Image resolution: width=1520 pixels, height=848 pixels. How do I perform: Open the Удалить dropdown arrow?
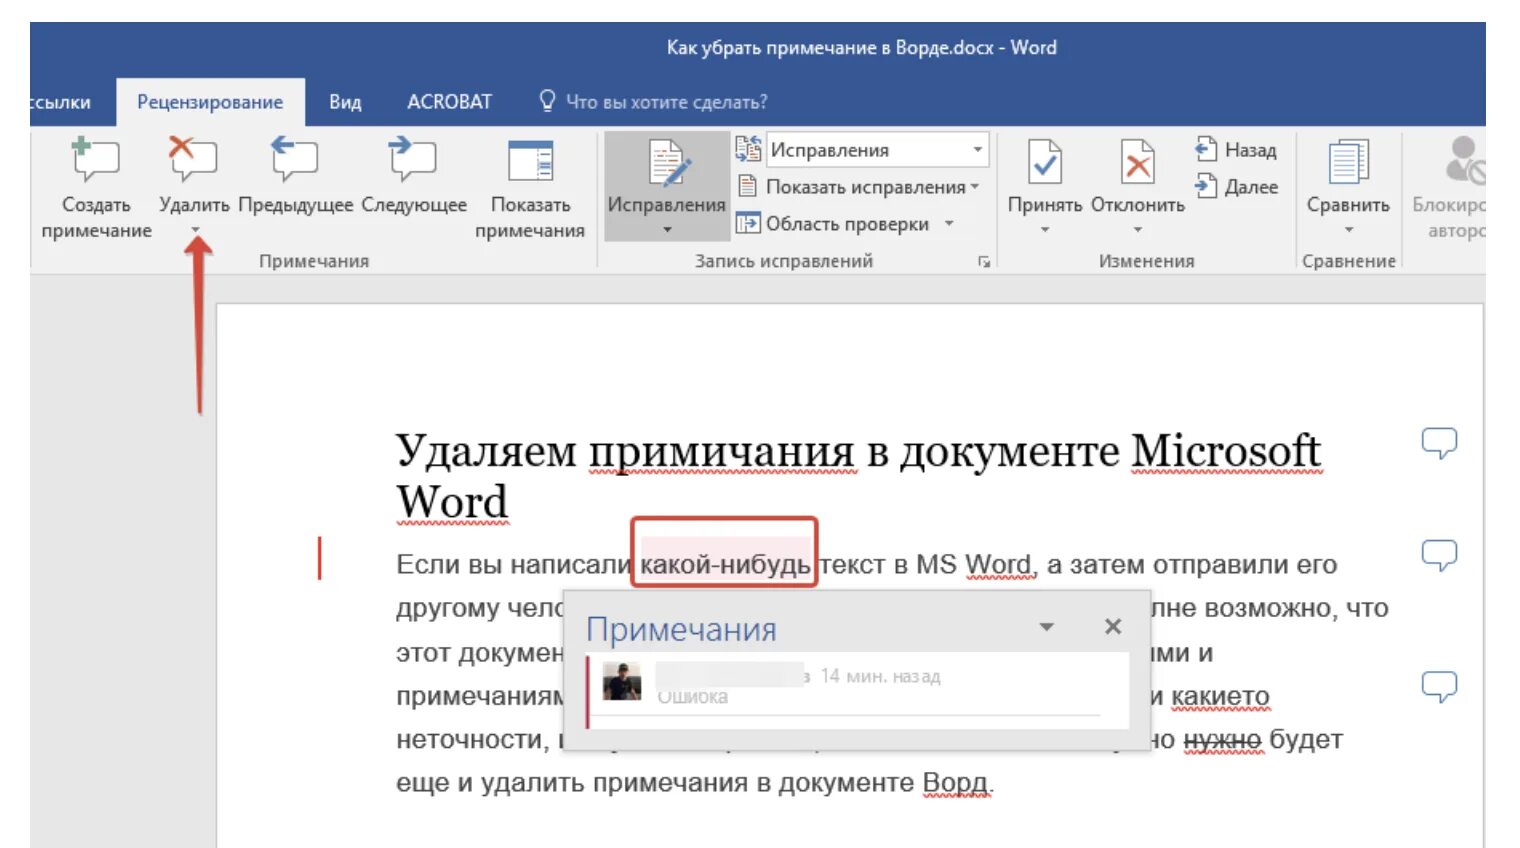click(195, 230)
